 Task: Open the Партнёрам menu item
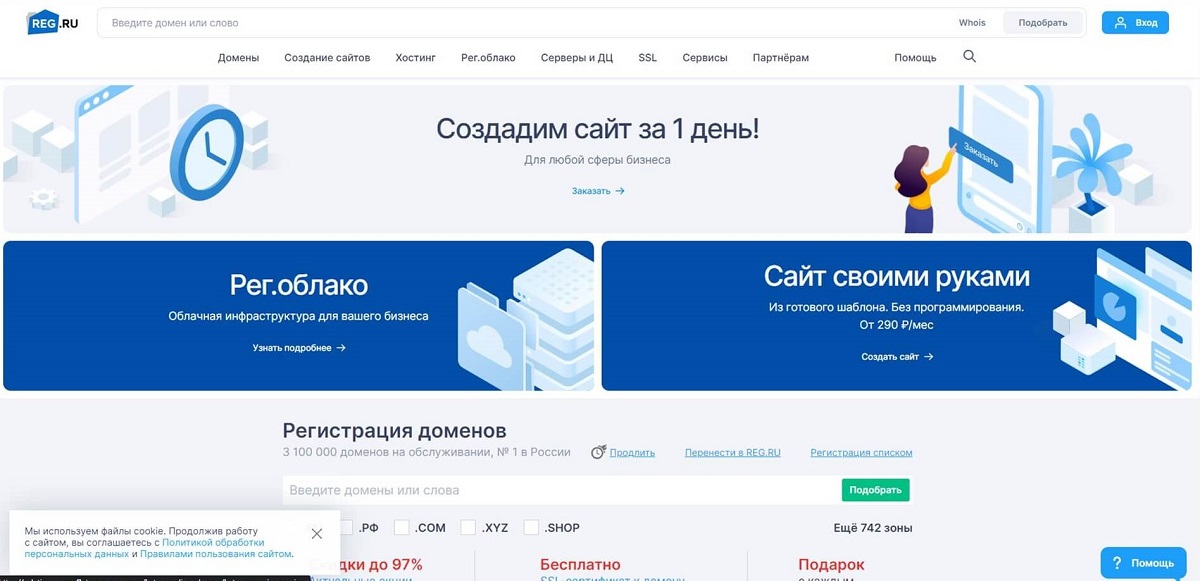781,58
